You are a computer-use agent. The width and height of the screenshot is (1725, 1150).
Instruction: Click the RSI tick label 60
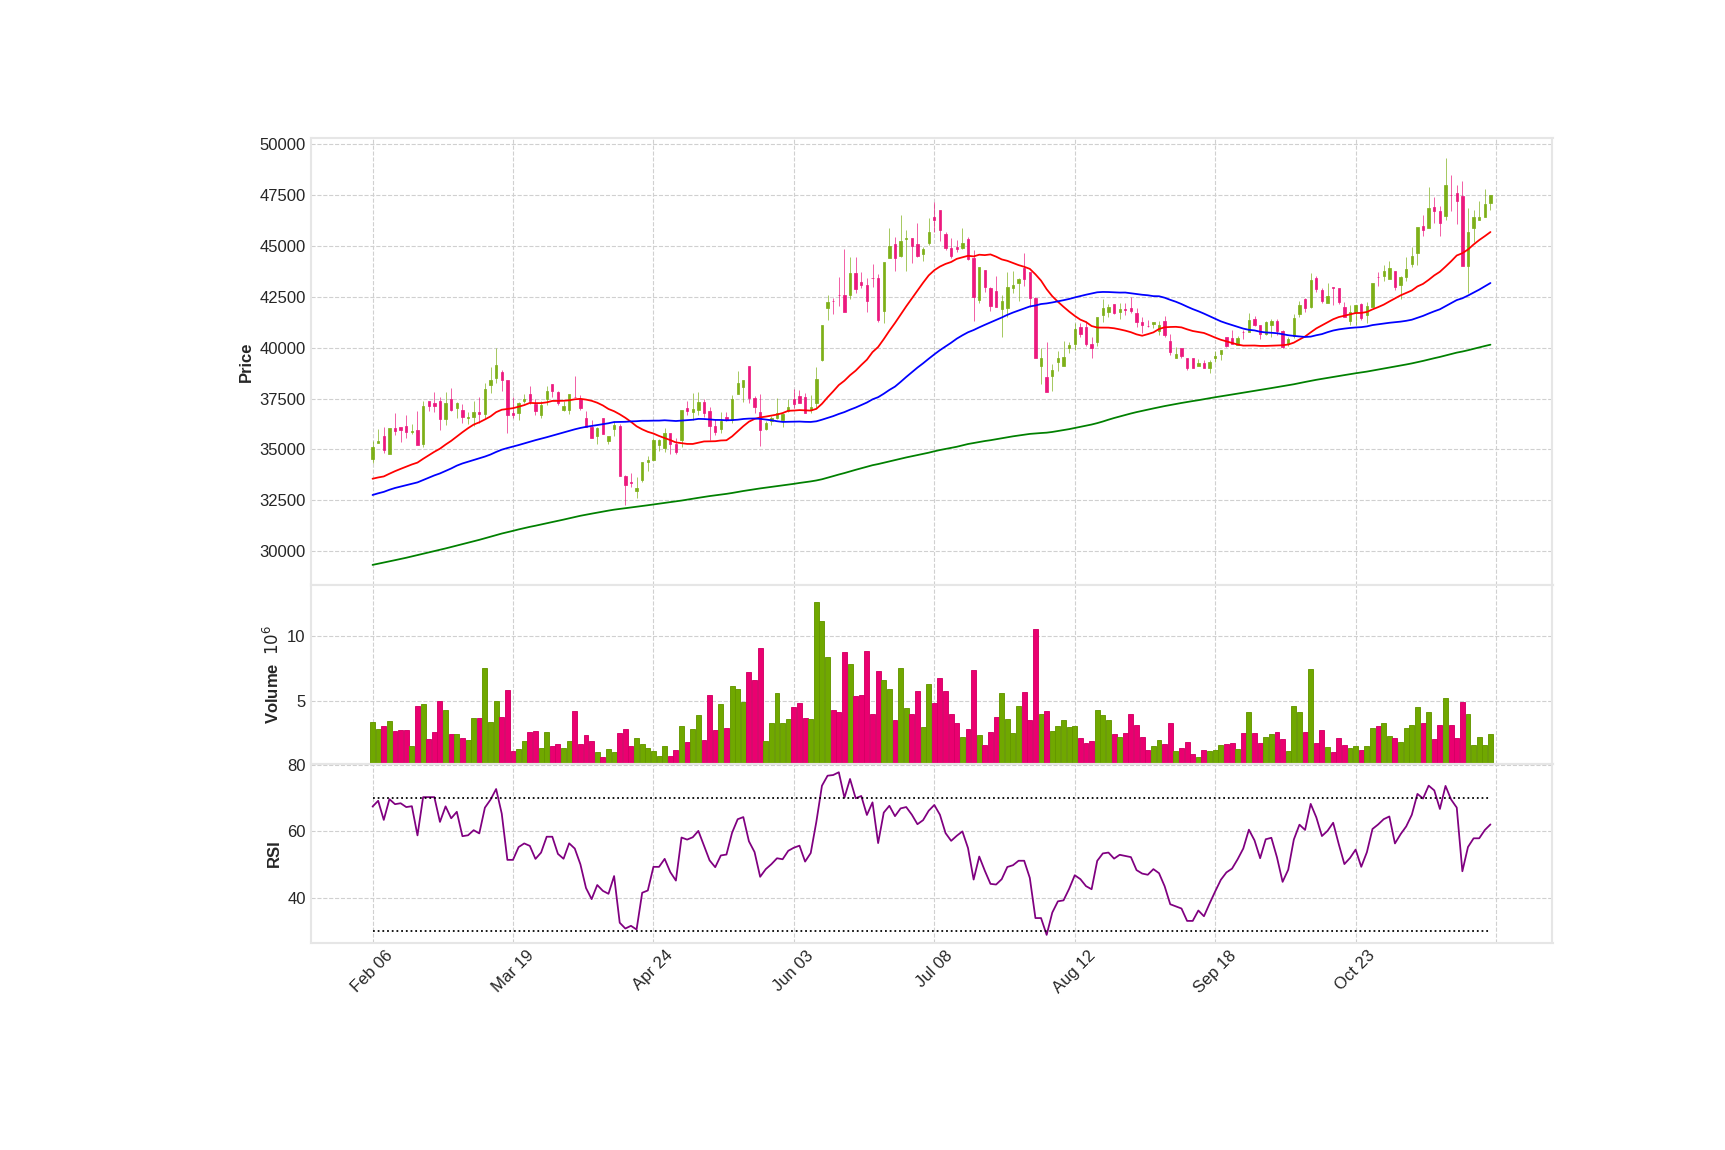(x=296, y=832)
